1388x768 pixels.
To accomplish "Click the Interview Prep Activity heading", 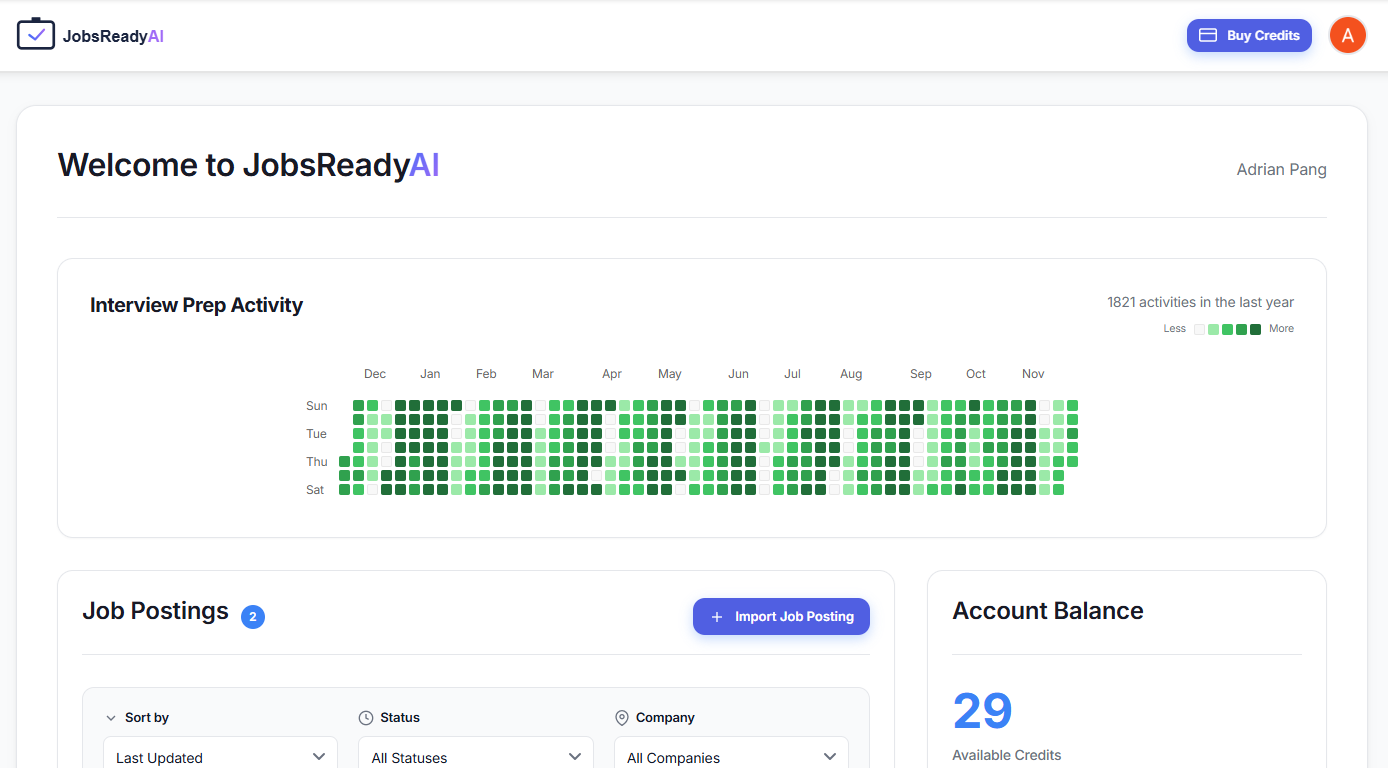I will click(x=196, y=305).
